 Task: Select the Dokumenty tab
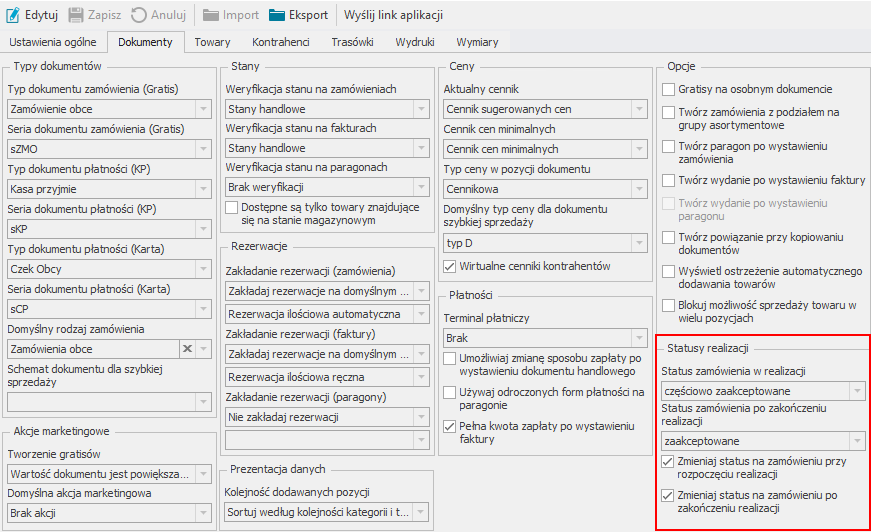point(146,42)
